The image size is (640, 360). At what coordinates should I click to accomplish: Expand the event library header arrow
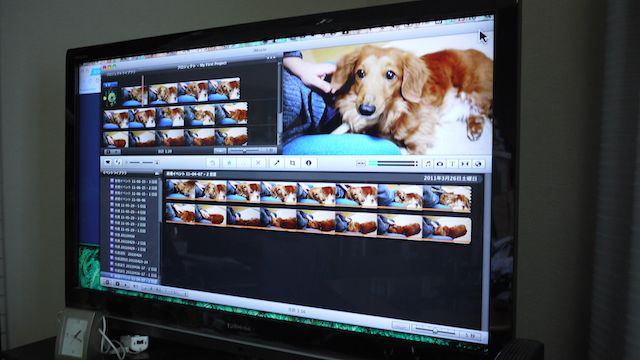pos(157,173)
